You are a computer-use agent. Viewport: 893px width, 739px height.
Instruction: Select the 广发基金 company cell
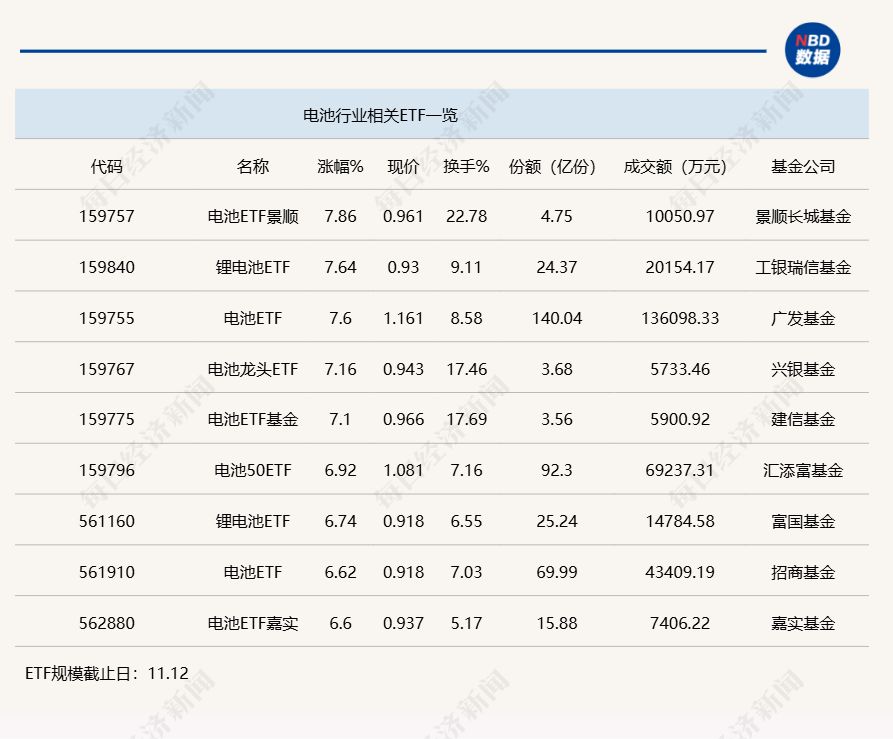804,317
